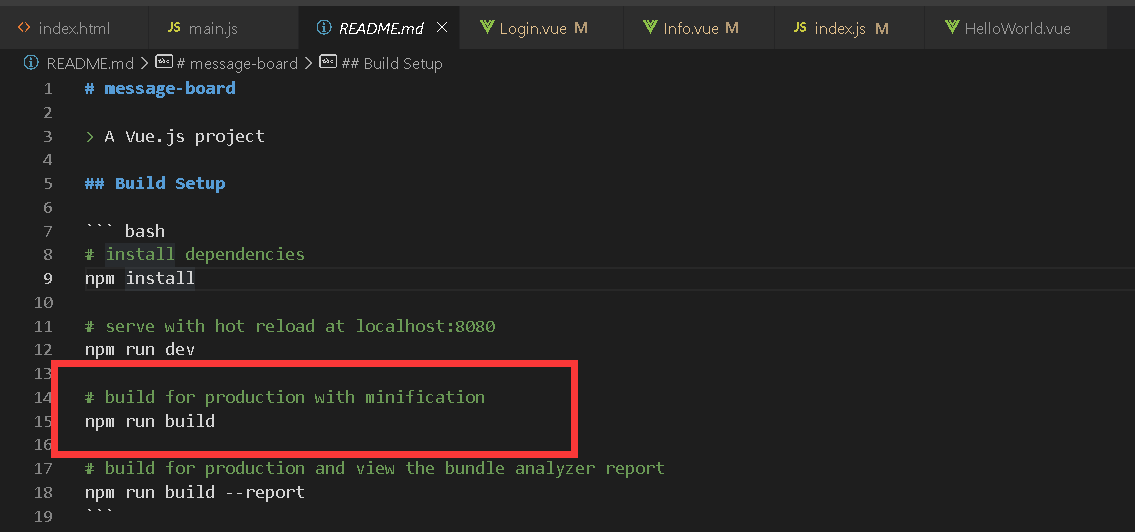The image size is (1135, 532).
Task: Click the JS icon on index.js tab
Action: coord(800,28)
